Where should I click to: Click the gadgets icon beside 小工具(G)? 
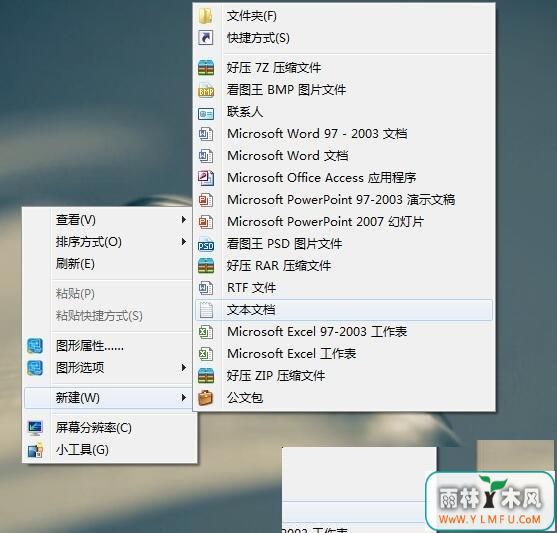pos(35,450)
